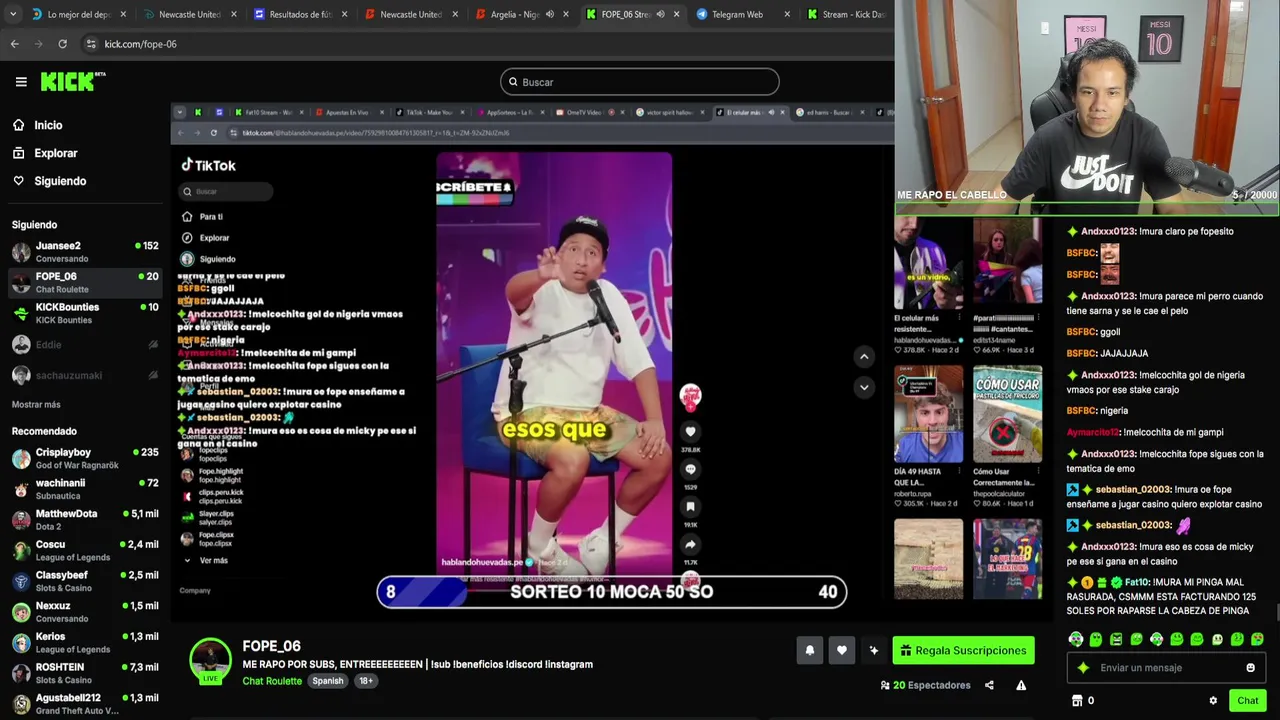This screenshot has width=1280, height=720.
Task: Click the 20 Espectadores count
Action: [932, 685]
